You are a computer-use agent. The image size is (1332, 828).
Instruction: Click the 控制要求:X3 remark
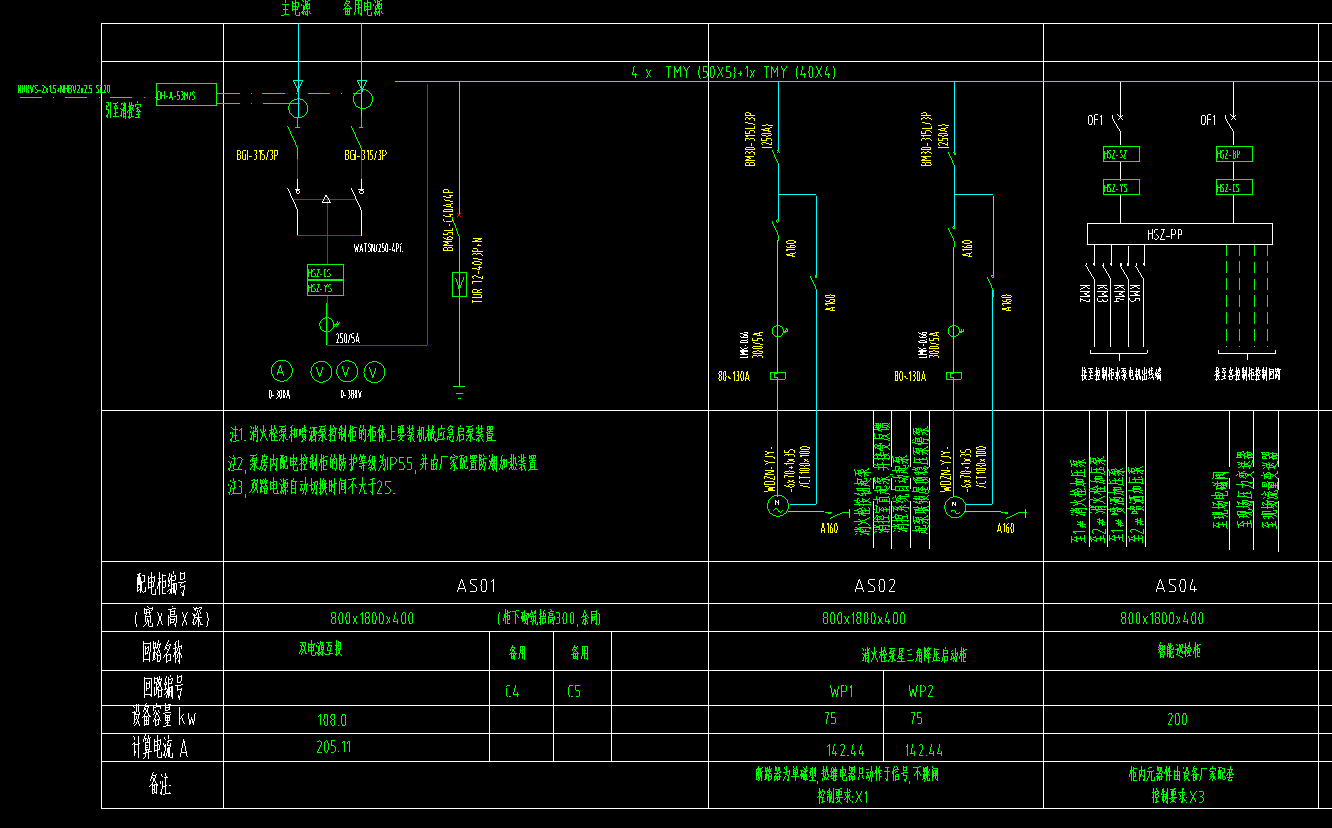pyautogui.click(x=1178, y=798)
